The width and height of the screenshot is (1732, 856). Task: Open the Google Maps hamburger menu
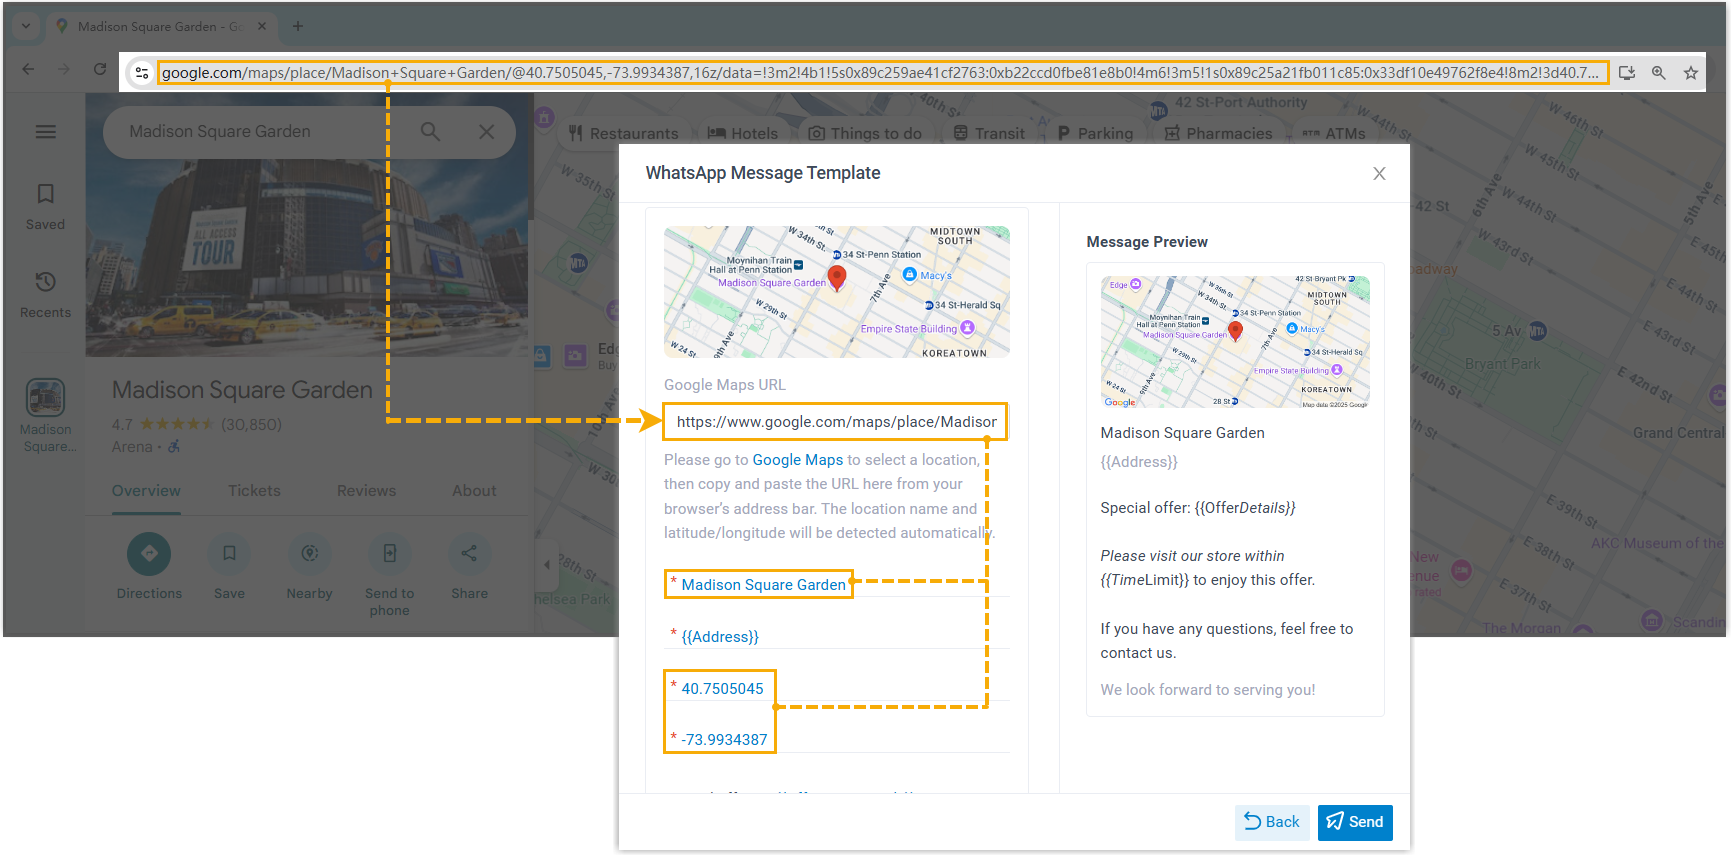click(x=46, y=132)
